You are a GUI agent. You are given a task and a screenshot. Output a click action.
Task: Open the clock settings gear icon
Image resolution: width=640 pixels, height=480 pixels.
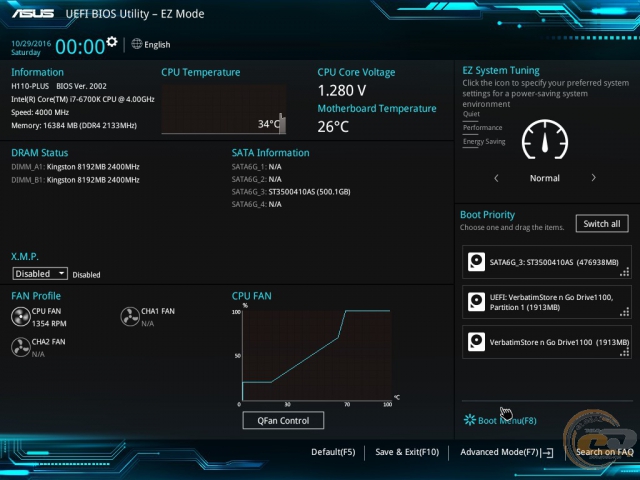coord(111,42)
